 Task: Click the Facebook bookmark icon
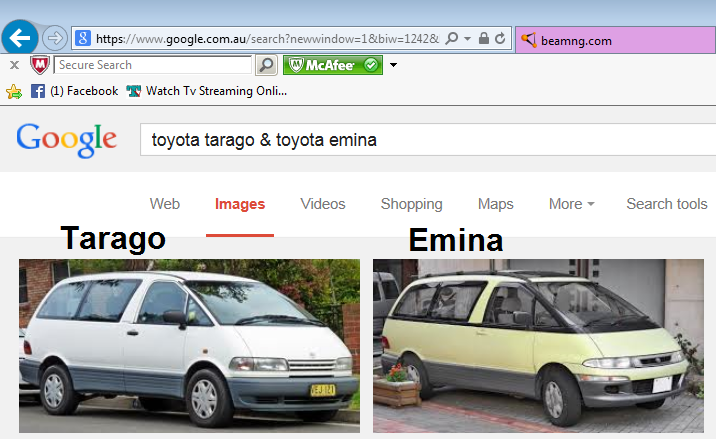coord(38,91)
